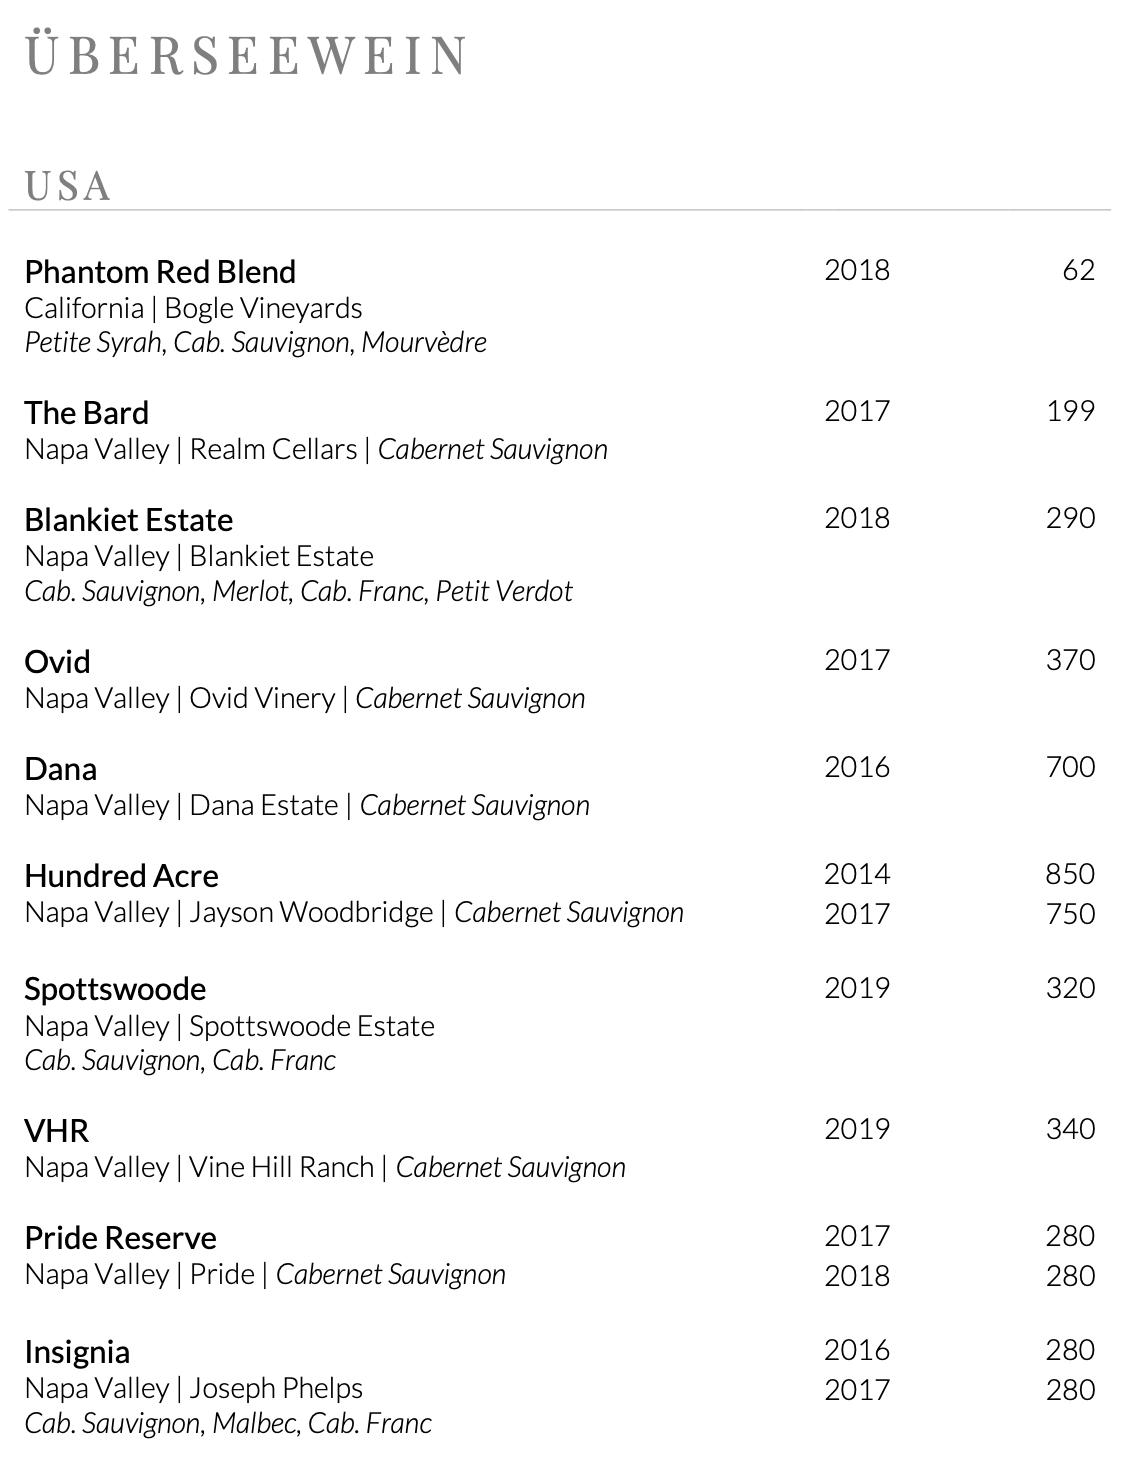The image size is (1142, 1474).
Task: Select the USA section header
Action: (x=68, y=186)
